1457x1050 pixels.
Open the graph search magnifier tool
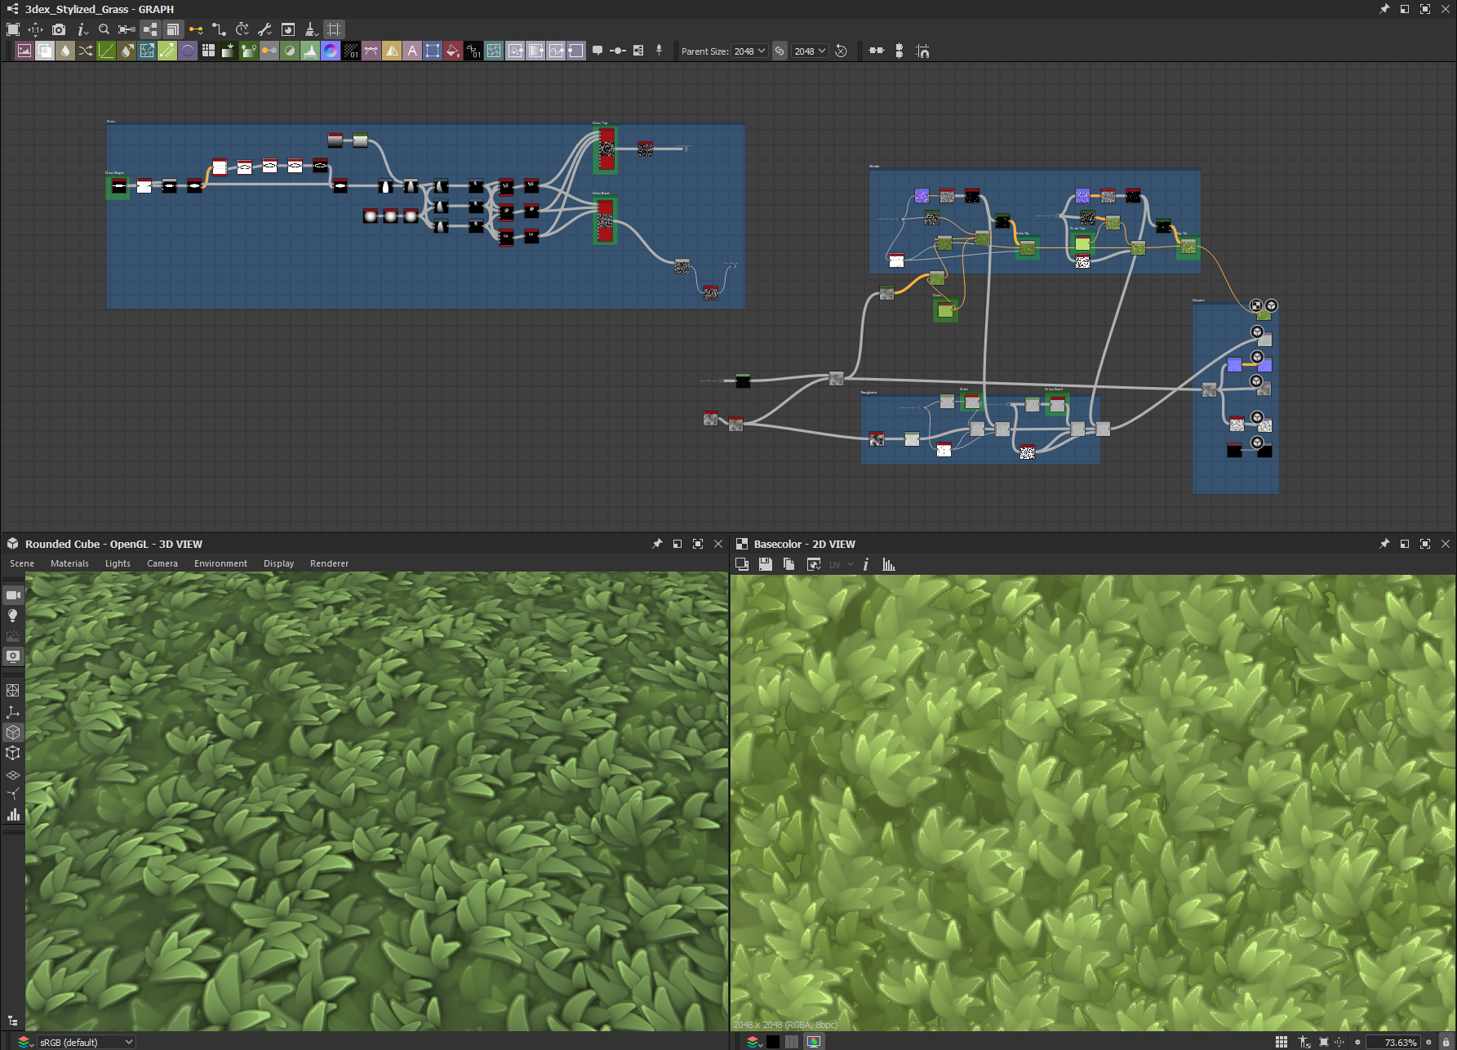pyautogui.click(x=104, y=30)
